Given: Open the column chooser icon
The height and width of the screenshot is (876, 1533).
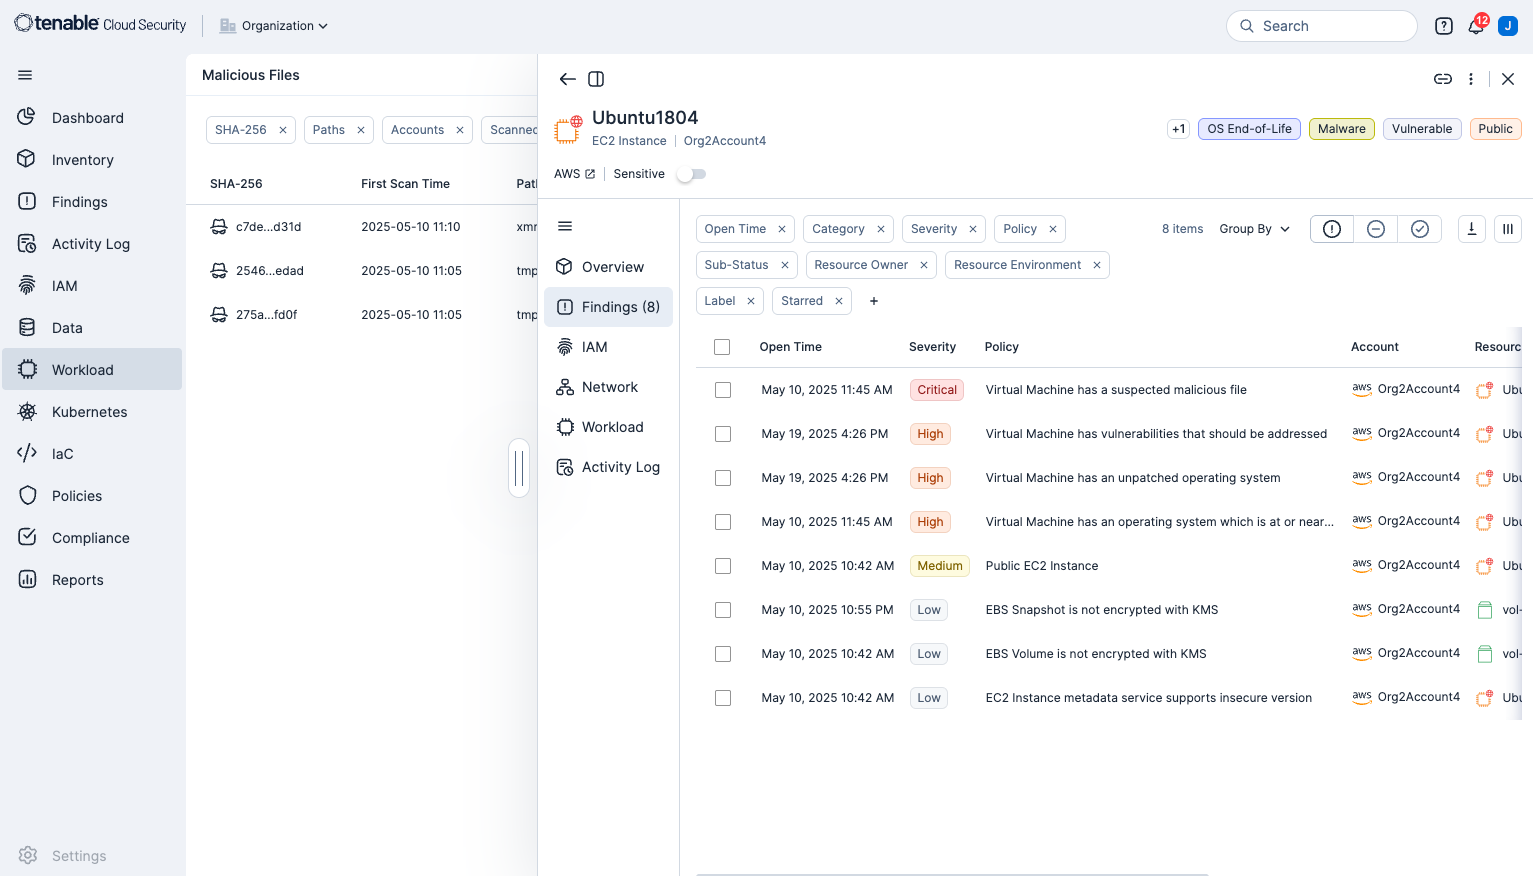Looking at the screenshot, I should click(1507, 229).
